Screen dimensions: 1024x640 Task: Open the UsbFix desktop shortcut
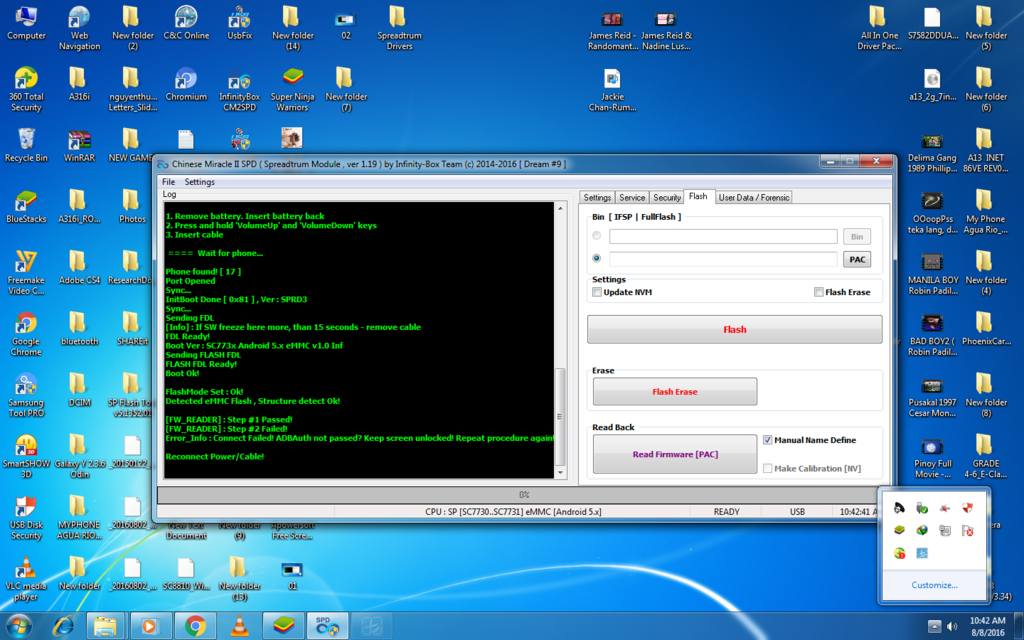coord(240,23)
